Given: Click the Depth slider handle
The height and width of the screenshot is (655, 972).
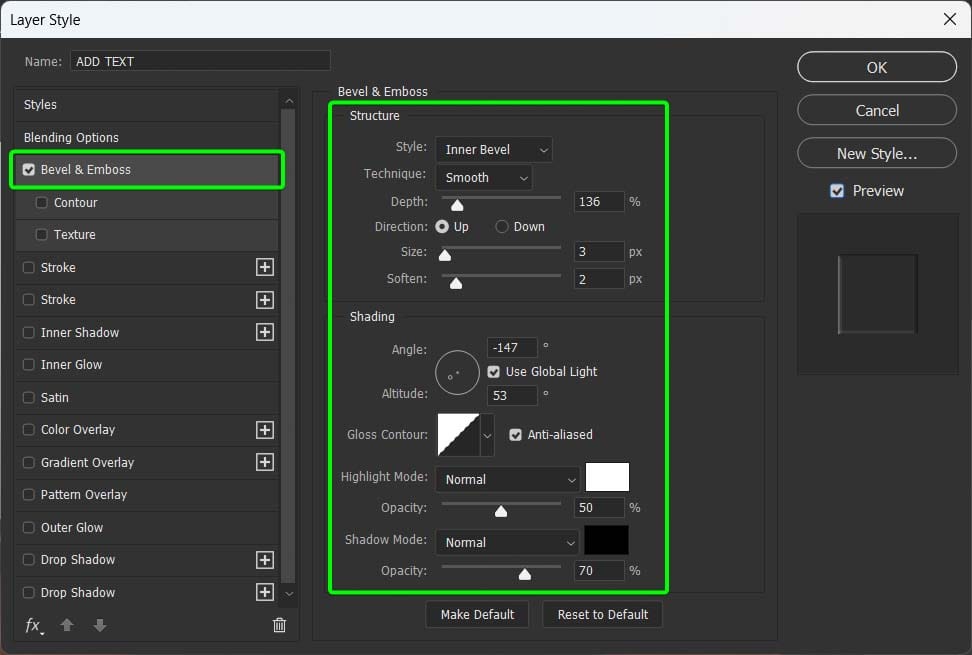Looking at the screenshot, I should [x=457, y=205].
